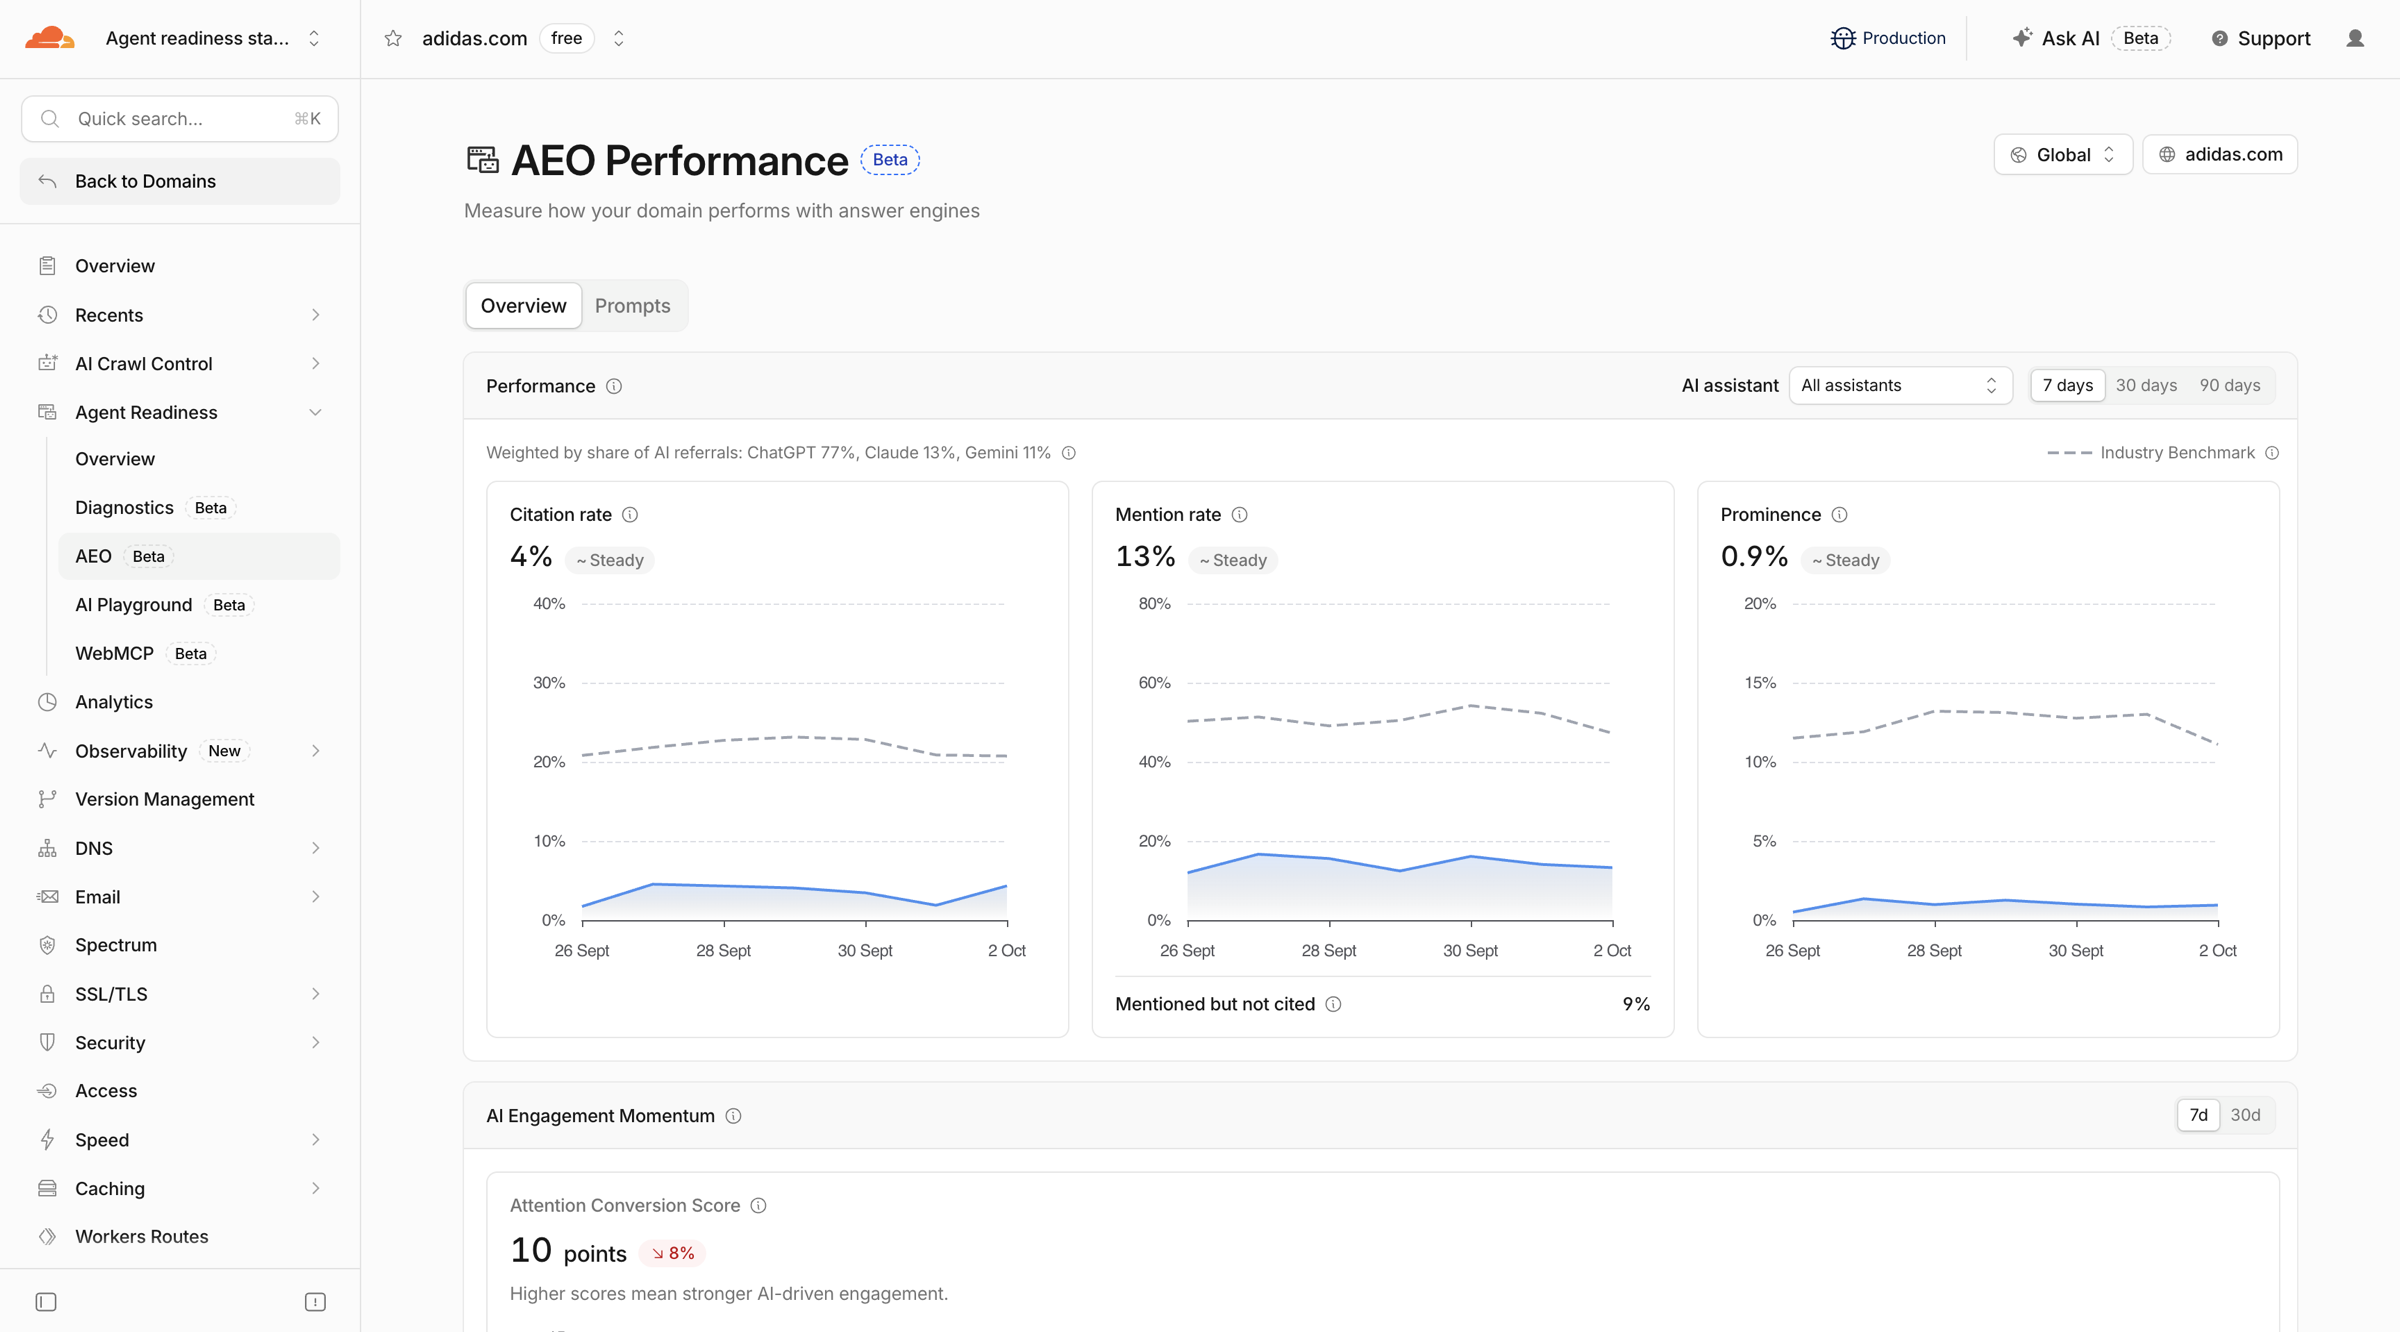The width and height of the screenshot is (2400, 1332).
Task: Click Attention Conversion Score info icon
Action: [758, 1206]
